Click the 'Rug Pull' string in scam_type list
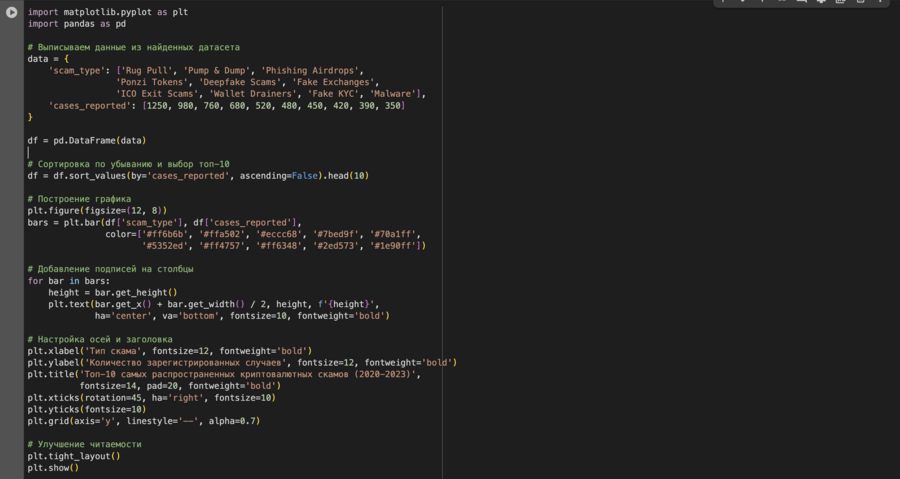Viewport: 900px width, 479px height. pyautogui.click(x=146, y=71)
